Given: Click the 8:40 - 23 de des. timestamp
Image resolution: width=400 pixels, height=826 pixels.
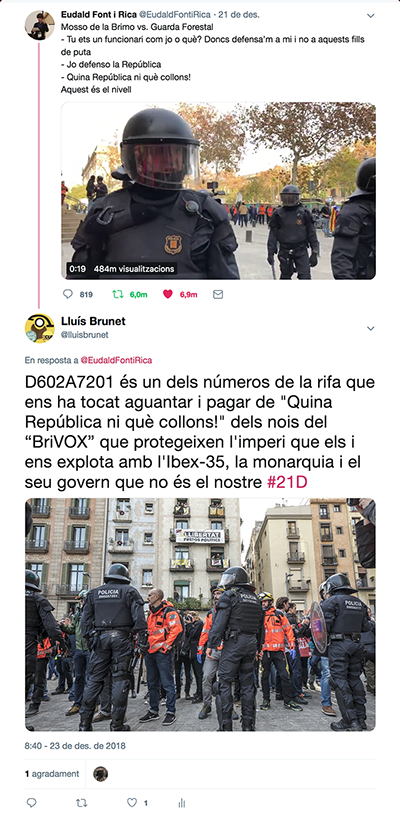Looking at the screenshot, I should (75, 746).
